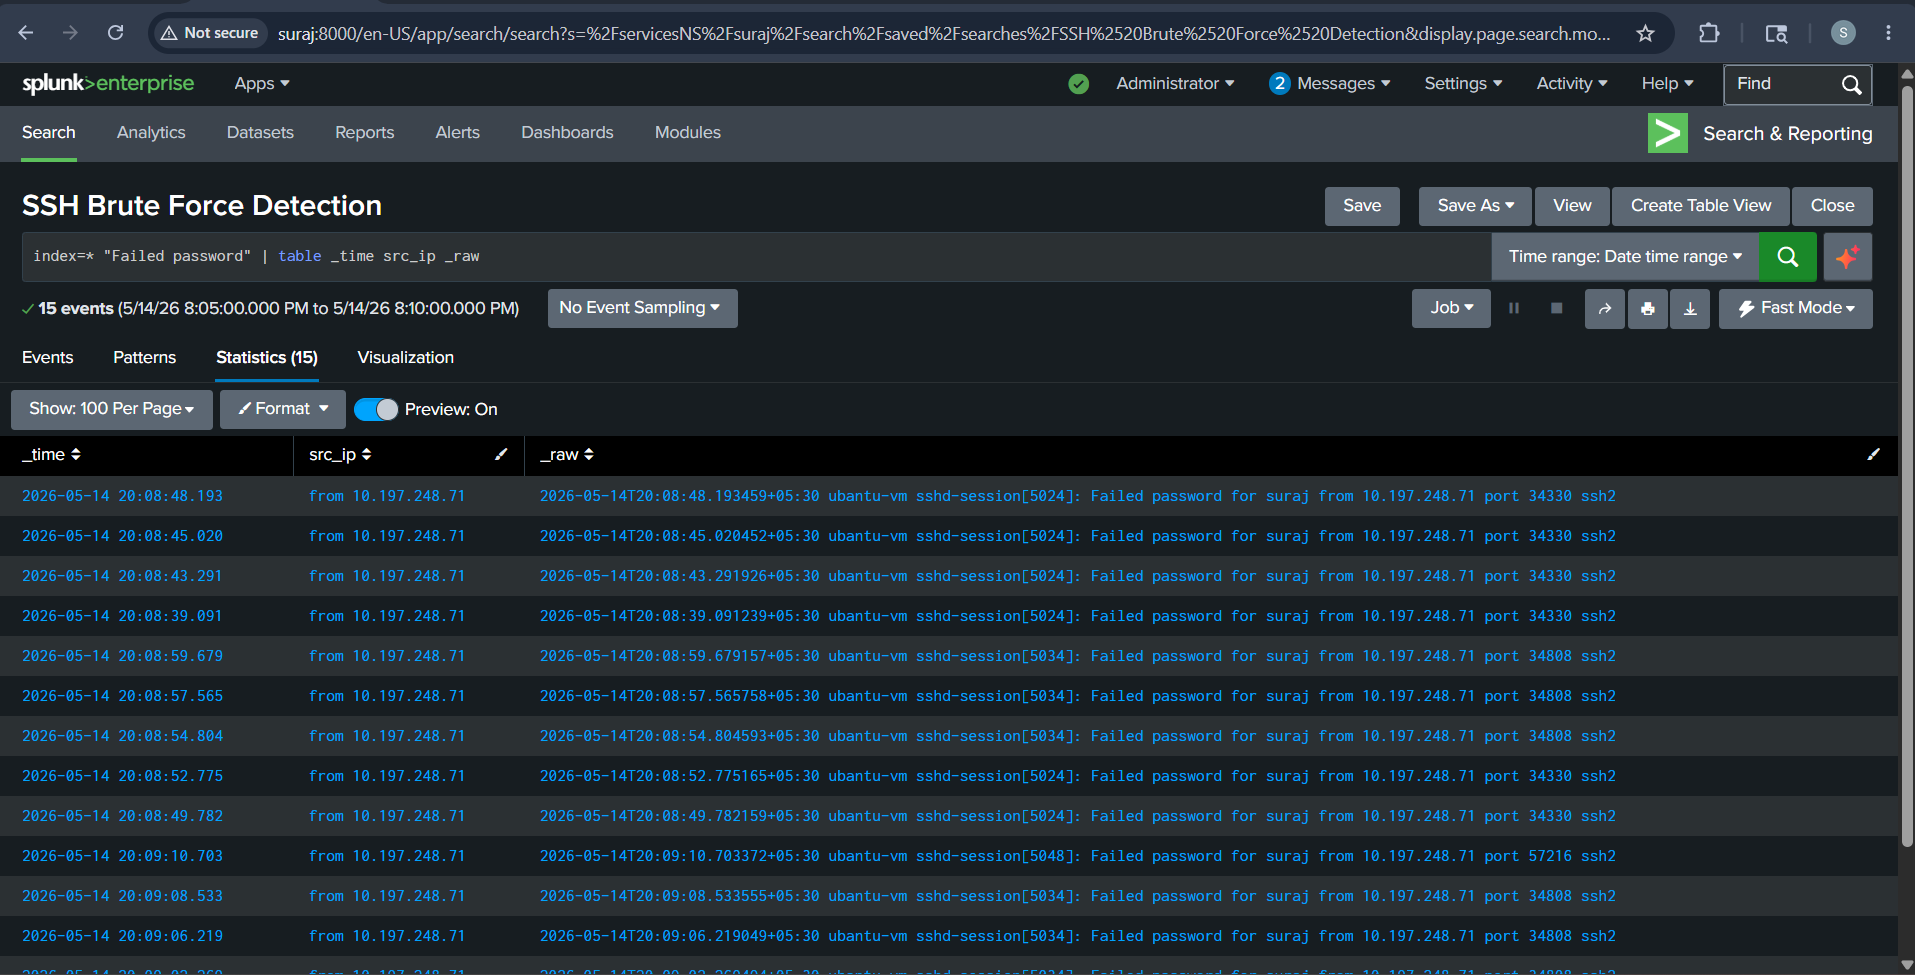
Task: Open the Dashboards nav item
Action: coord(567,133)
